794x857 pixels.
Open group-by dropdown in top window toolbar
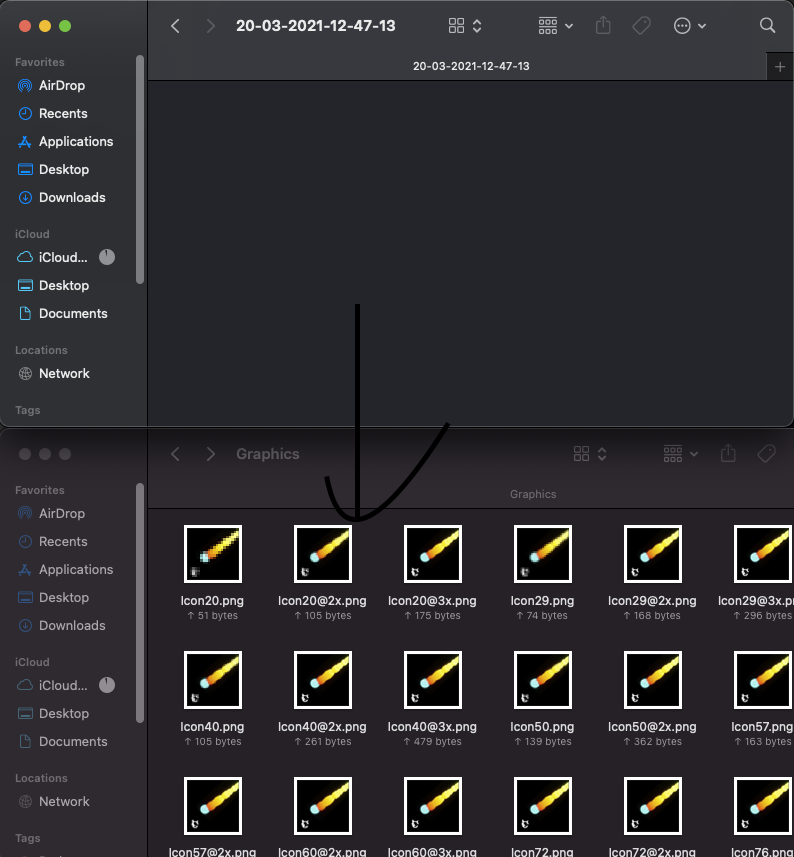[x=556, y=26]
